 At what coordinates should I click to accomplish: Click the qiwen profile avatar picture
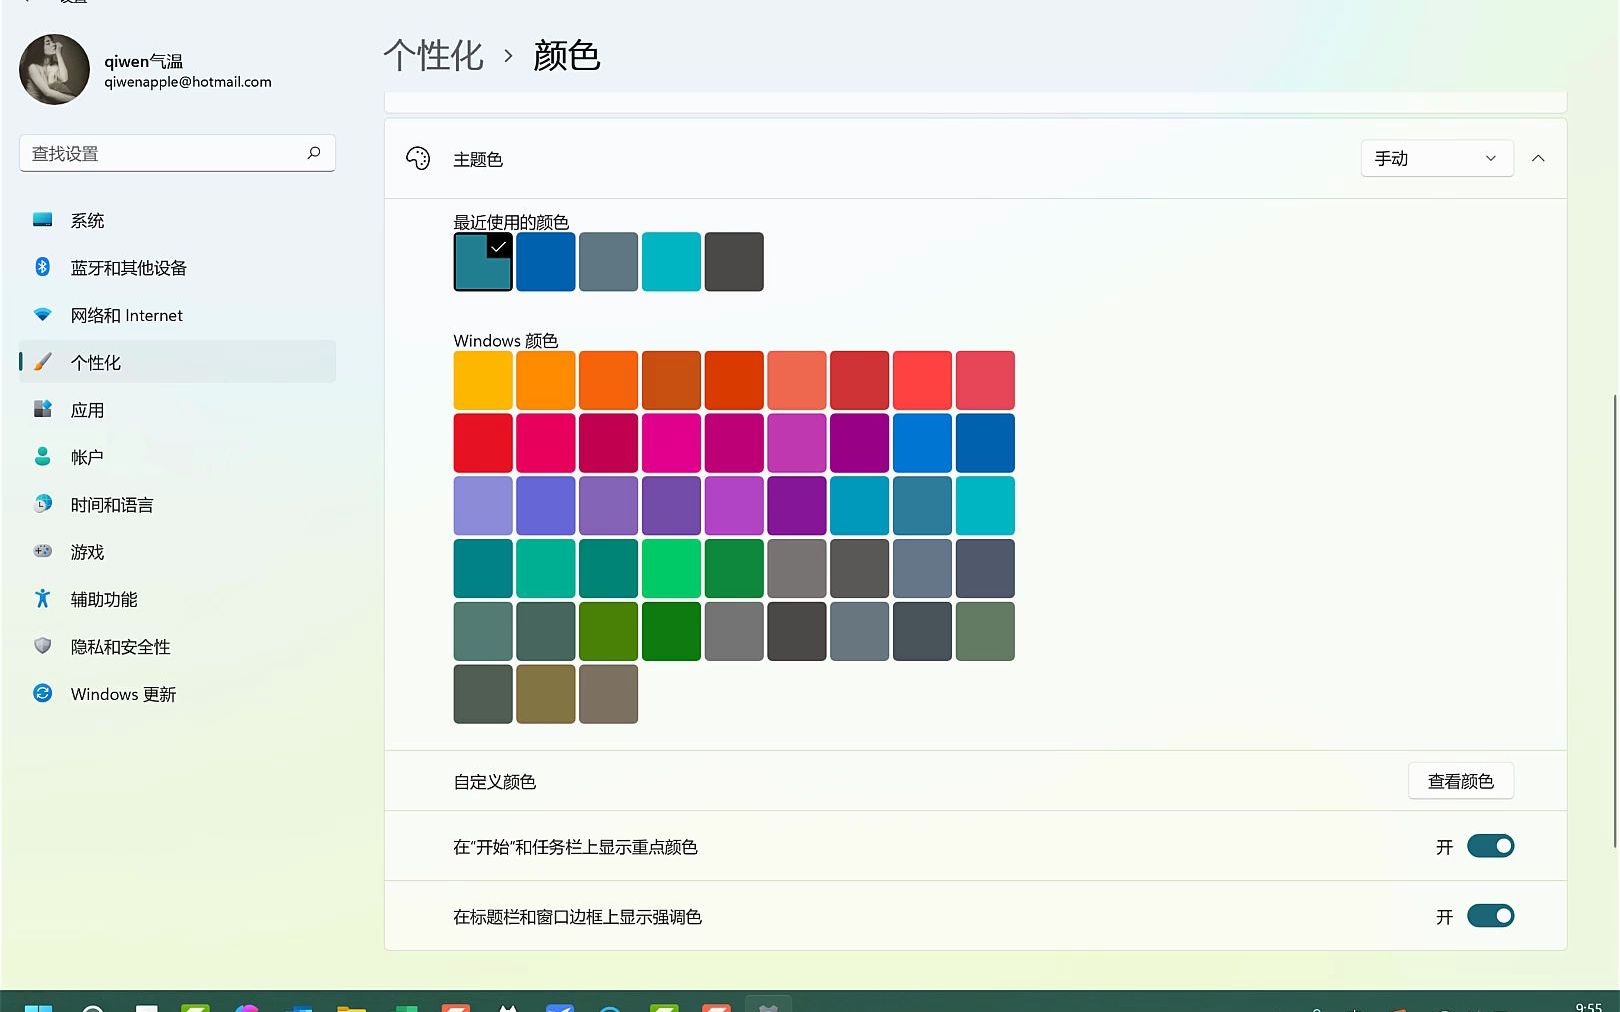pos(54,69)
